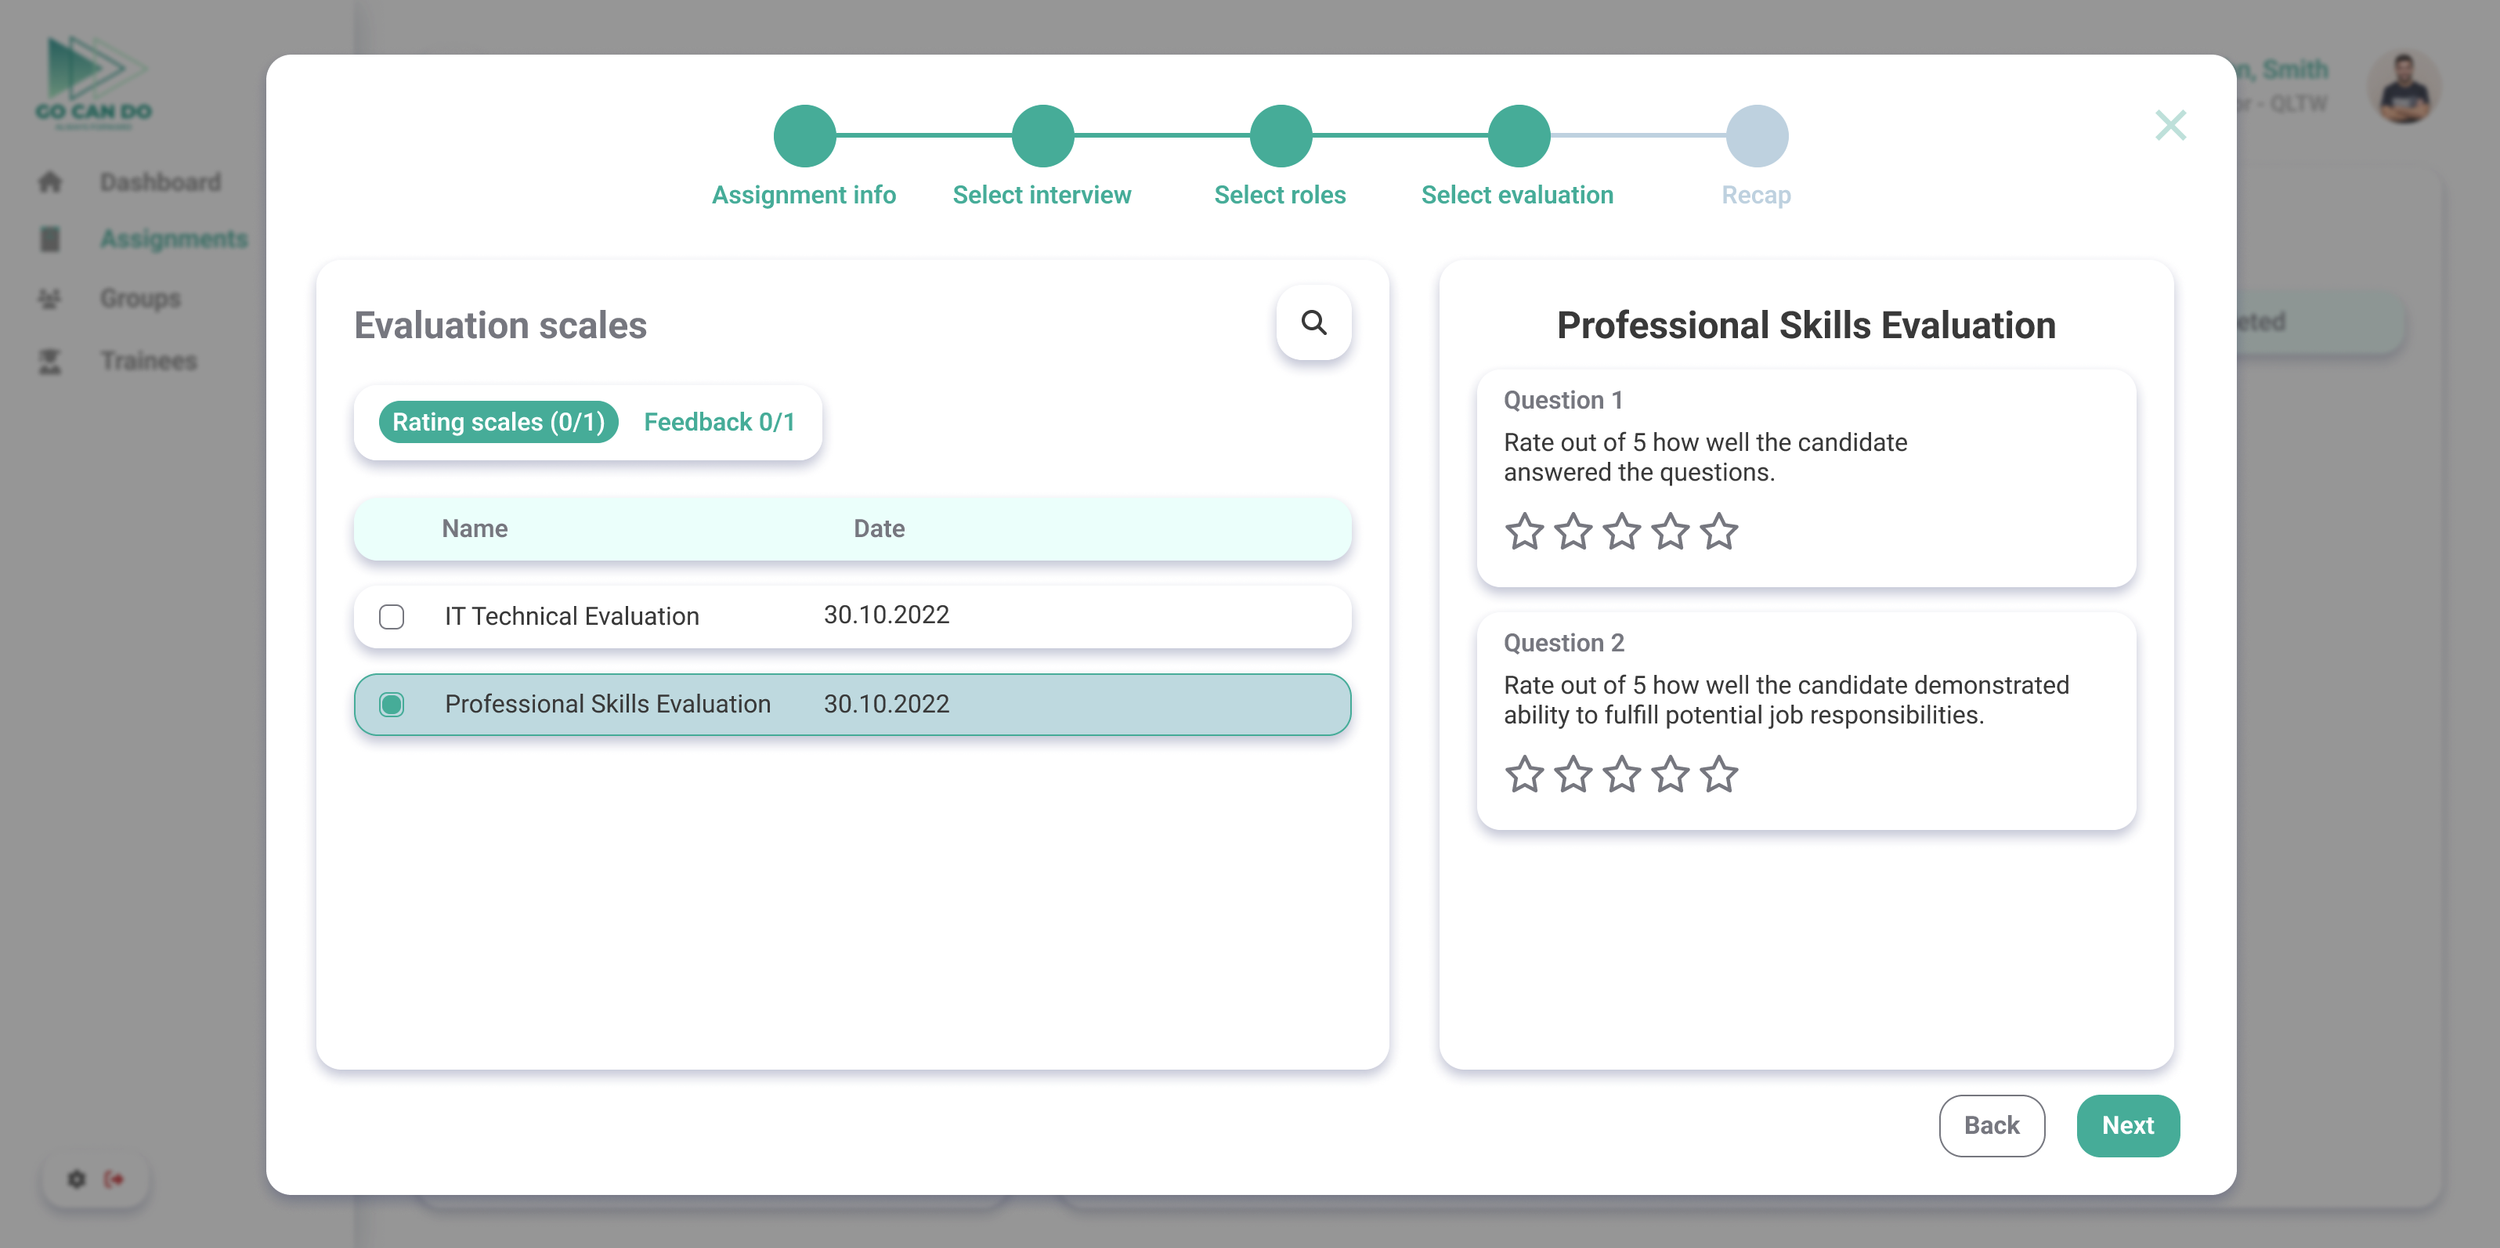This screenshot has height=1248, width=2500.
Task: Click the first star in Question 1
Action: pyautogui.click(x=1524, y=532)
